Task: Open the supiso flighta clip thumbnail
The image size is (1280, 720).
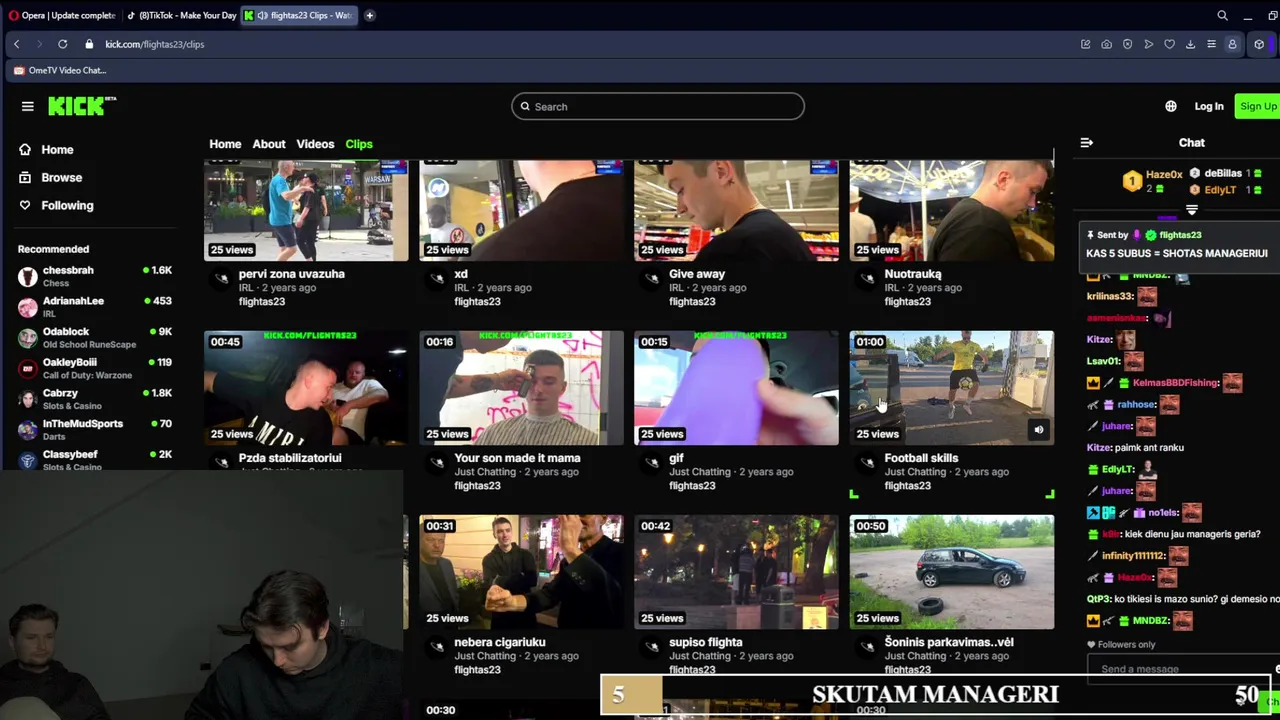Action: tap(736, 572)
